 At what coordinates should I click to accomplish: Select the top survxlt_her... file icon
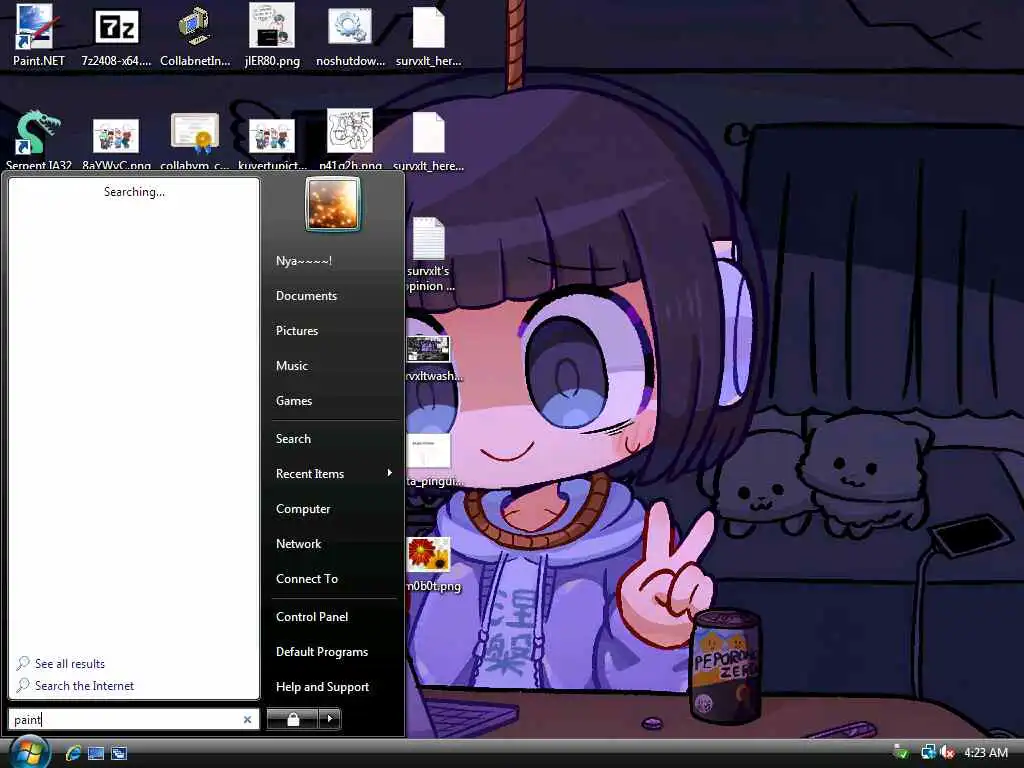(428, 35)
